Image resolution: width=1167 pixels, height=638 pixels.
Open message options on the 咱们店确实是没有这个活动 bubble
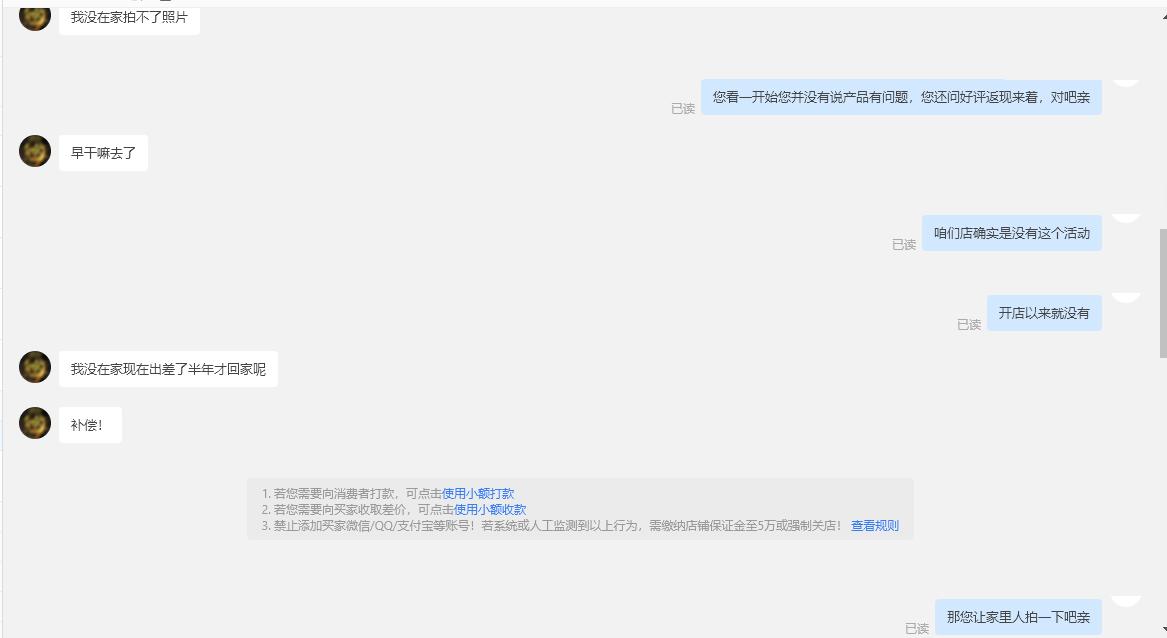1127,215
